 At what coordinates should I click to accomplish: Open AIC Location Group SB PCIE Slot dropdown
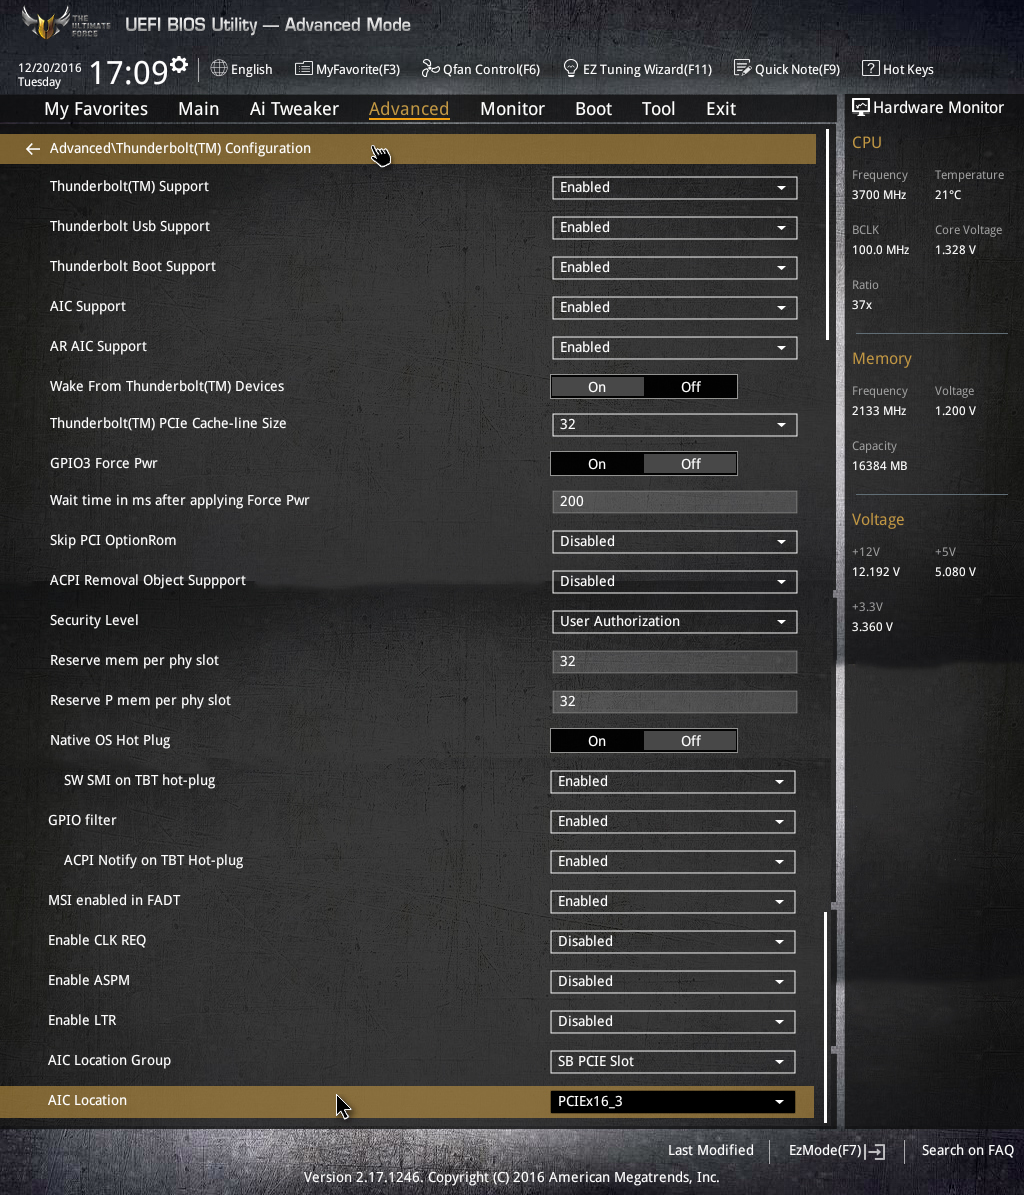673,1062
